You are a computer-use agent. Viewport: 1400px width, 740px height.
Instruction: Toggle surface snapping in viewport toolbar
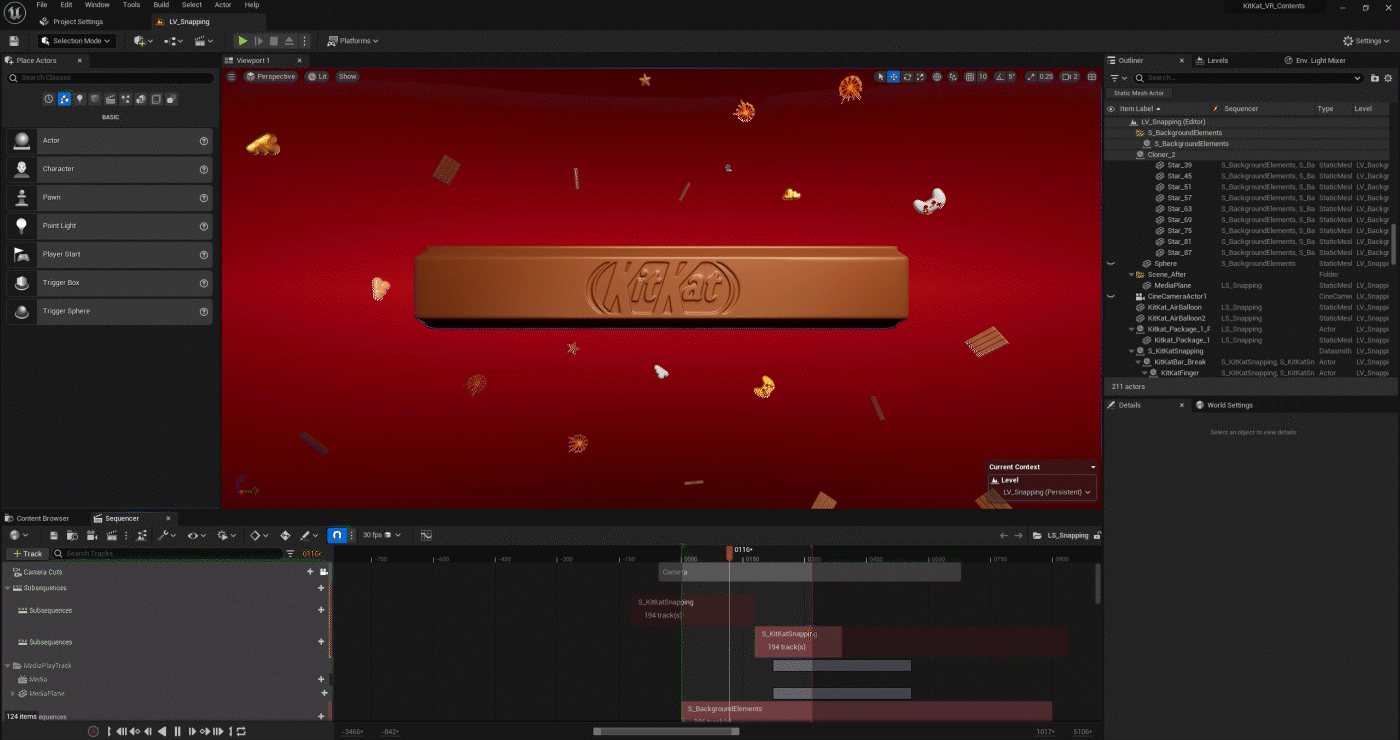(951, 77)
